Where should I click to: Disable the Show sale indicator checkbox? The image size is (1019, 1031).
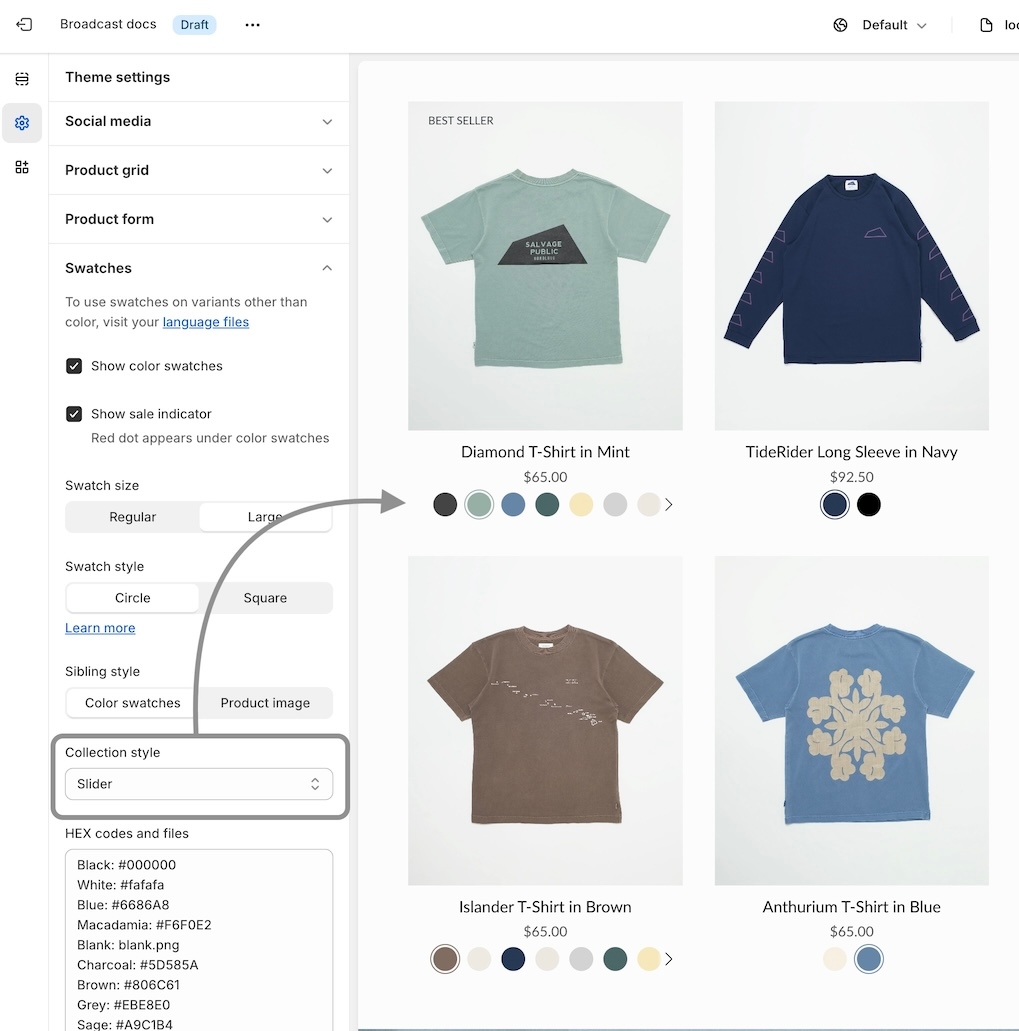pyautogui.click(x=74, y=414)
